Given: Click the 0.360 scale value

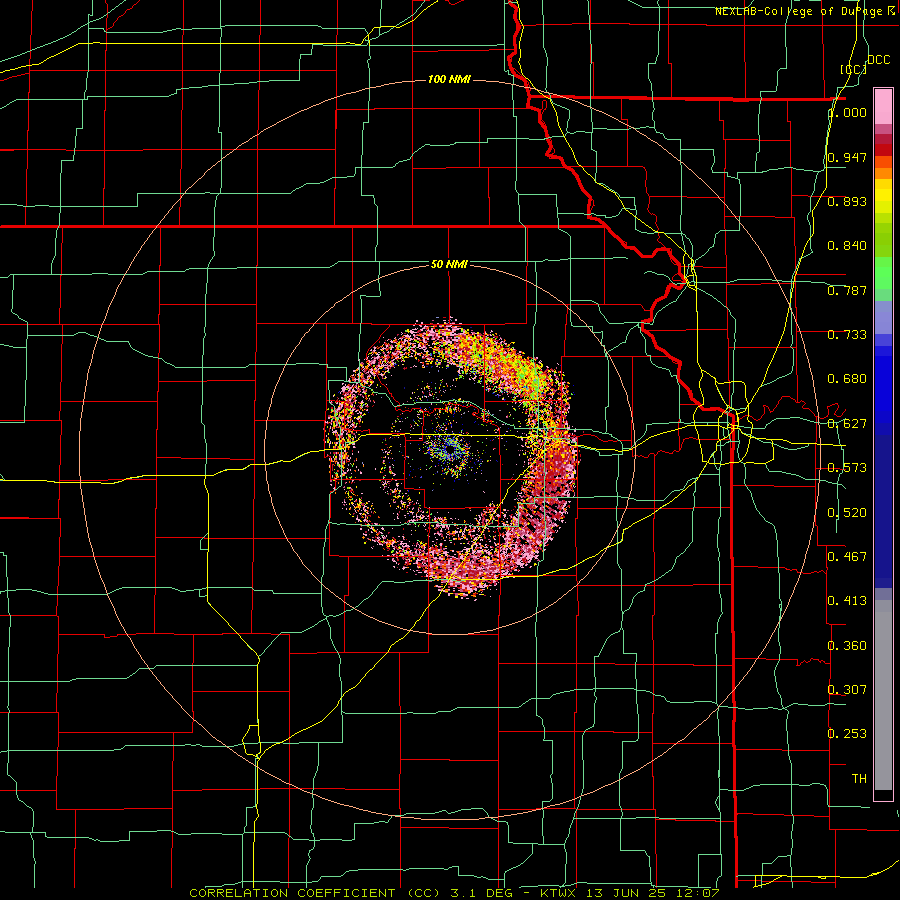Looking at the screenshot, I should pyautogui.click(x=847, y=646).
